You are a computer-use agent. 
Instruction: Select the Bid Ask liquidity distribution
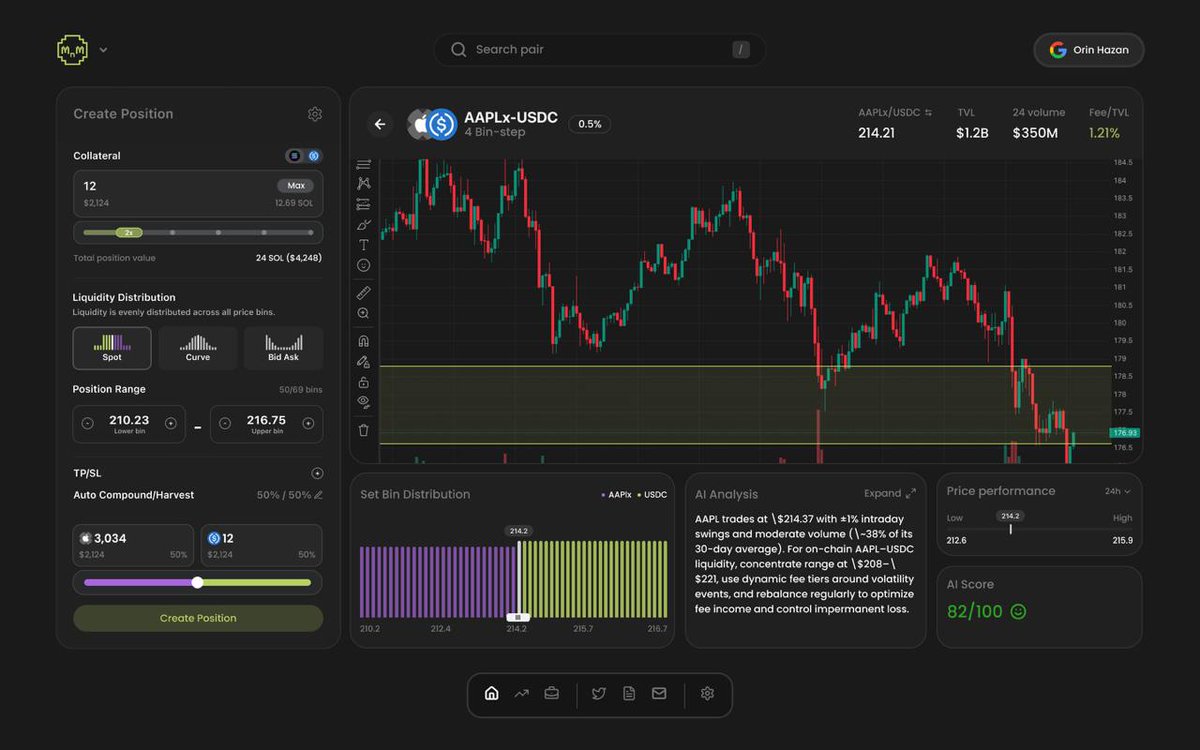tap(283, 348)
